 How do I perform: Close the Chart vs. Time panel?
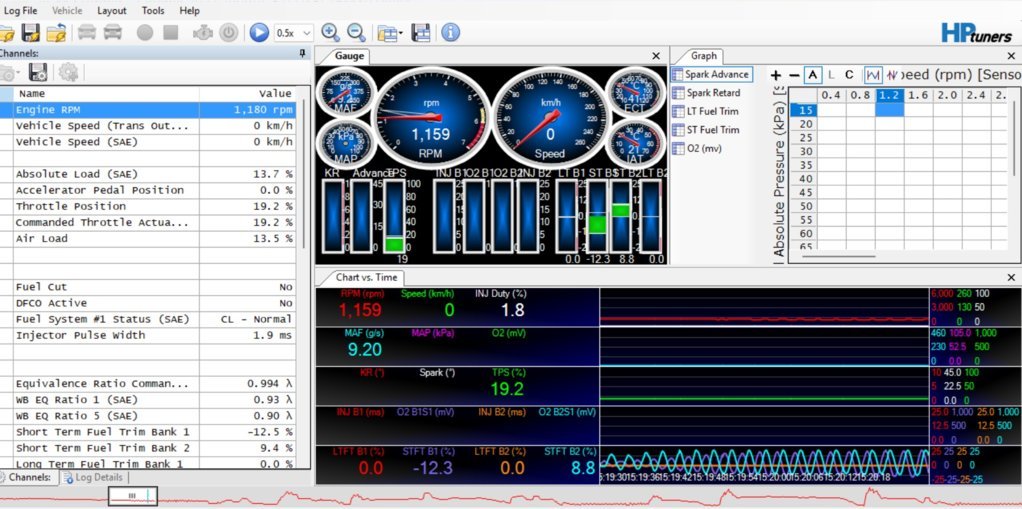(1011, 277)
